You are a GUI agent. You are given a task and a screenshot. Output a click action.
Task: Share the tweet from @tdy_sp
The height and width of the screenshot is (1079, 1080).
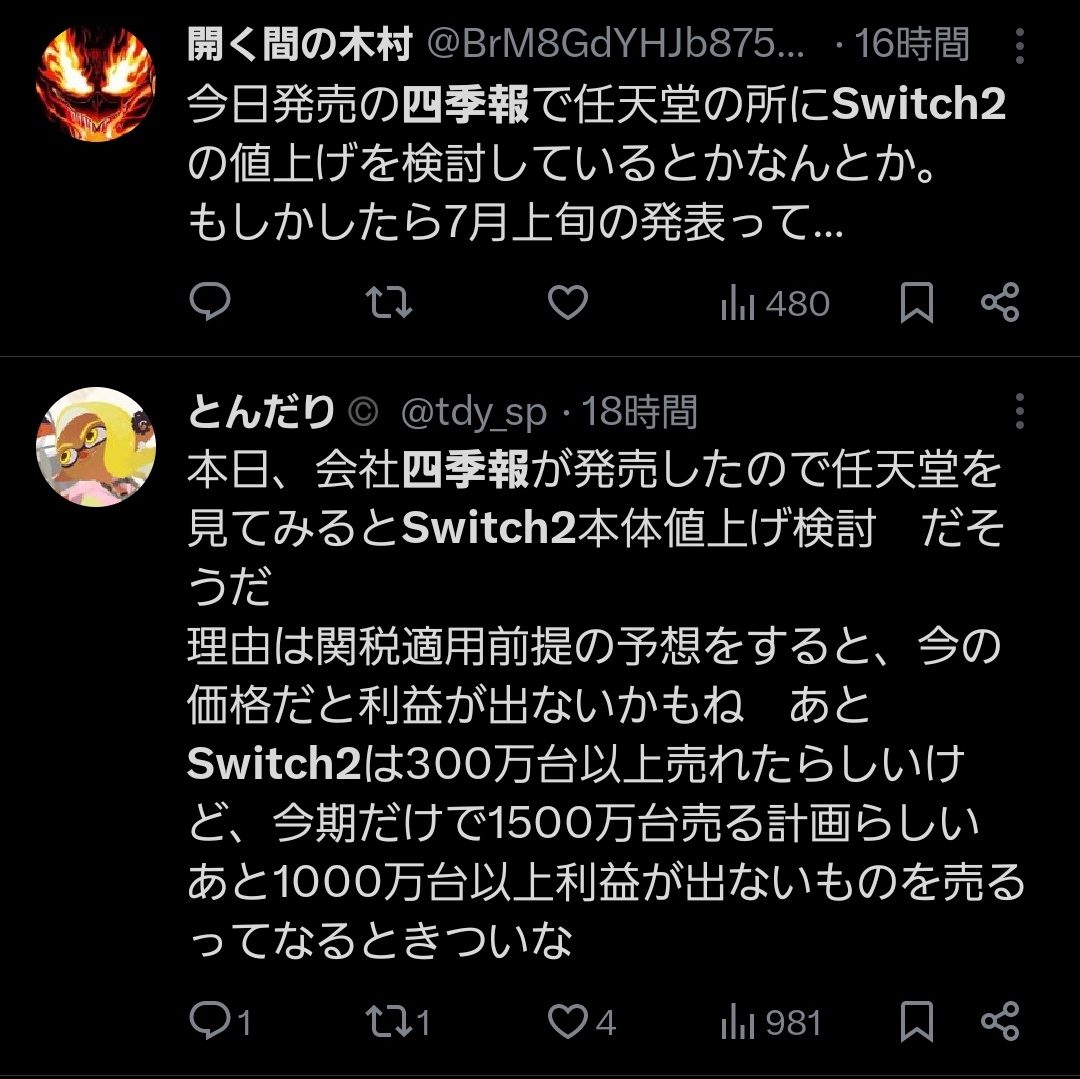(999, 1021)
